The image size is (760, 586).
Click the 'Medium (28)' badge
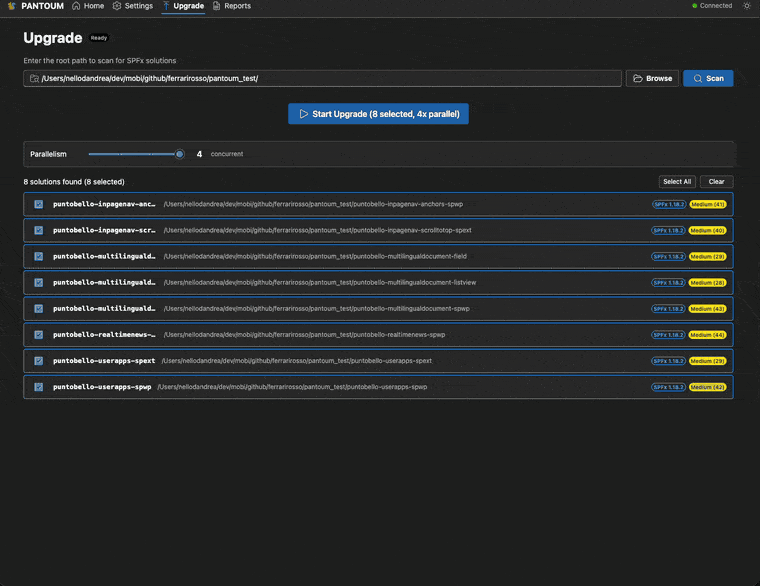point(708,283)
